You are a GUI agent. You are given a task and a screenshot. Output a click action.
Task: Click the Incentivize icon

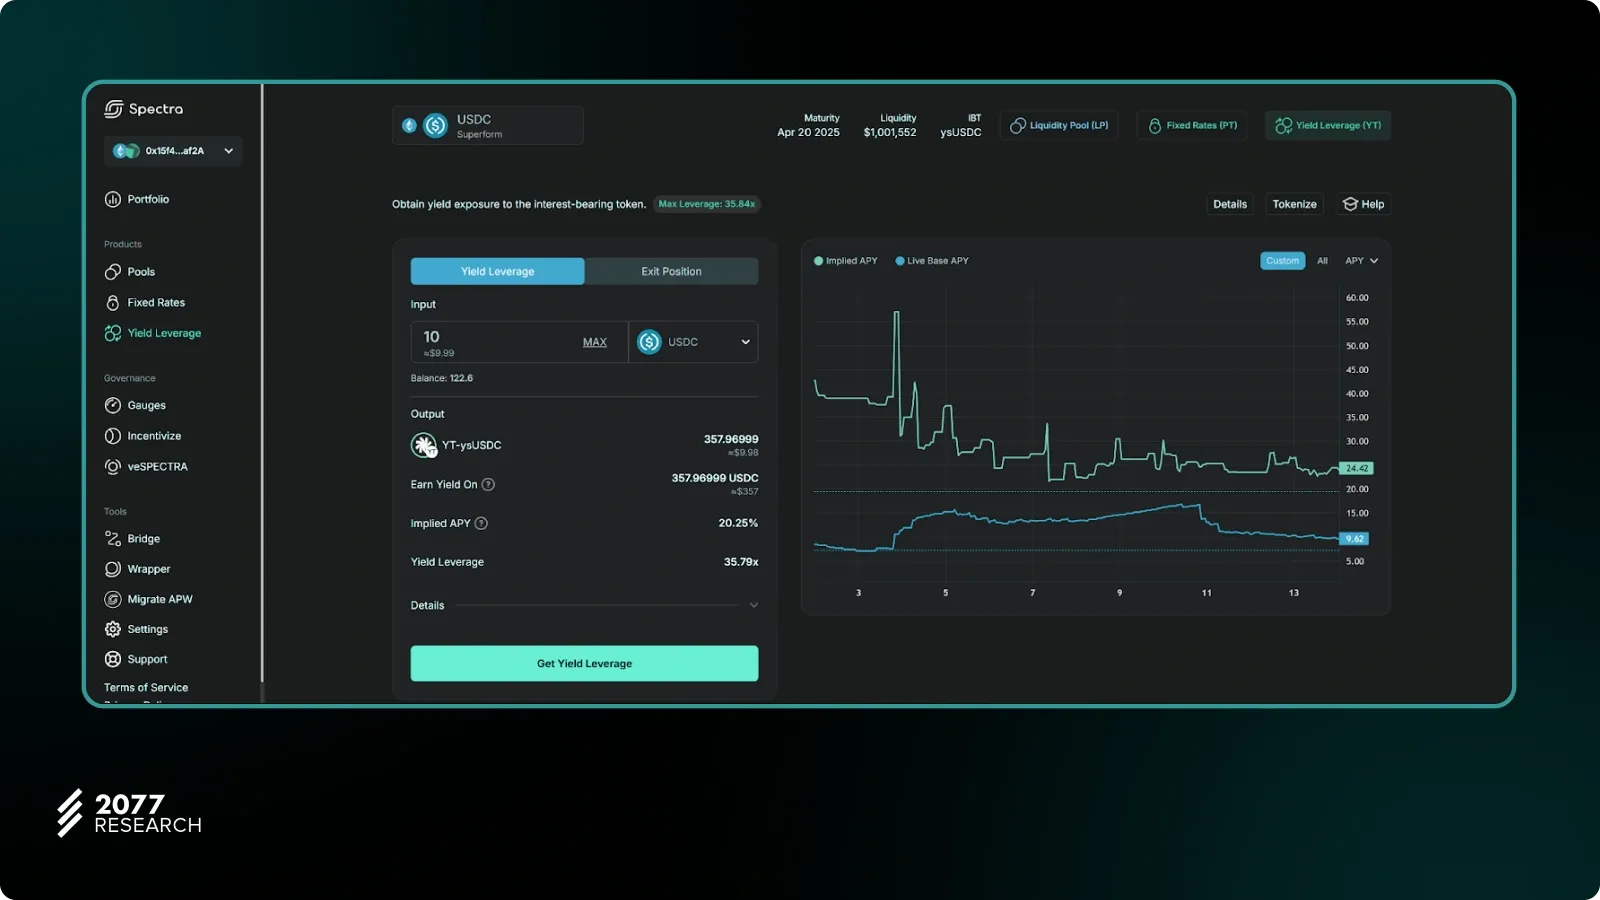(x=113, y=436)
